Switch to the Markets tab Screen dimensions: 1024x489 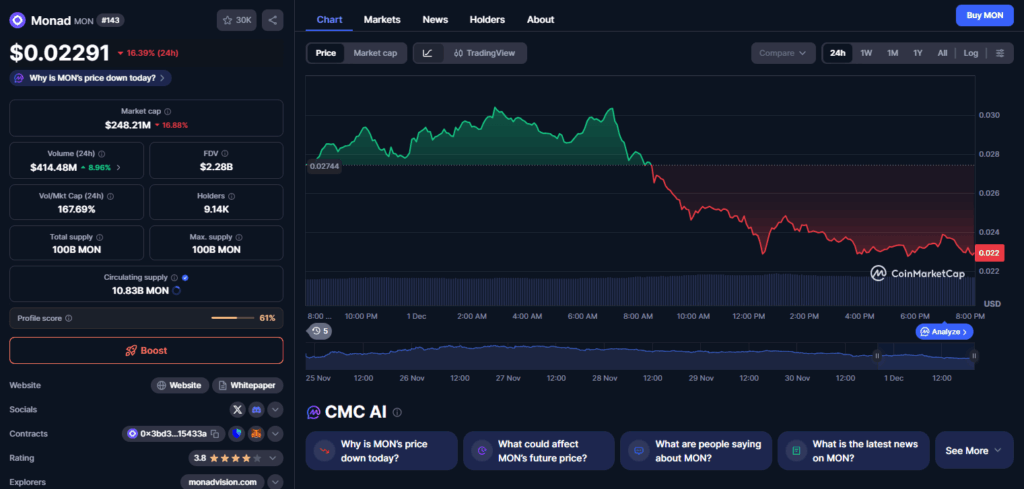coord(381,19)
